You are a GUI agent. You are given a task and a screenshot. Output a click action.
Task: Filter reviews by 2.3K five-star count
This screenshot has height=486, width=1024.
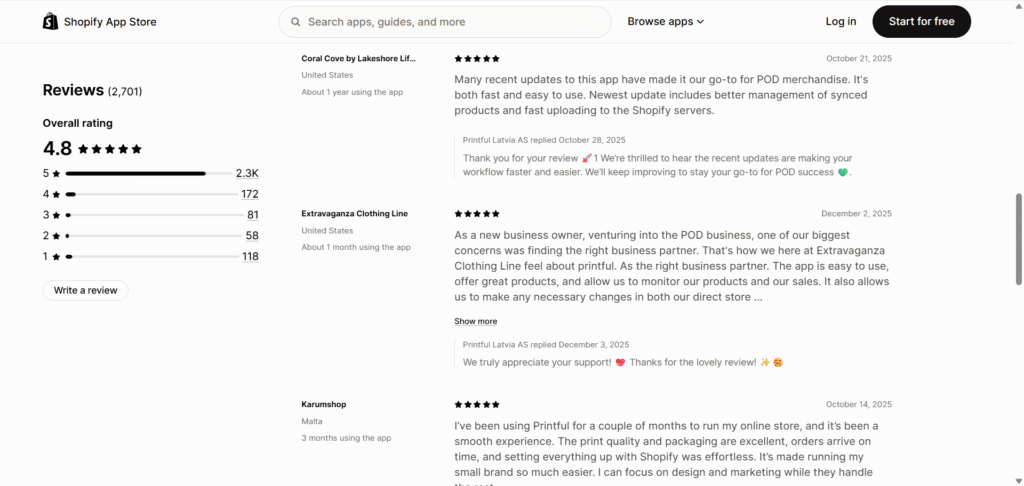(247, 173)
